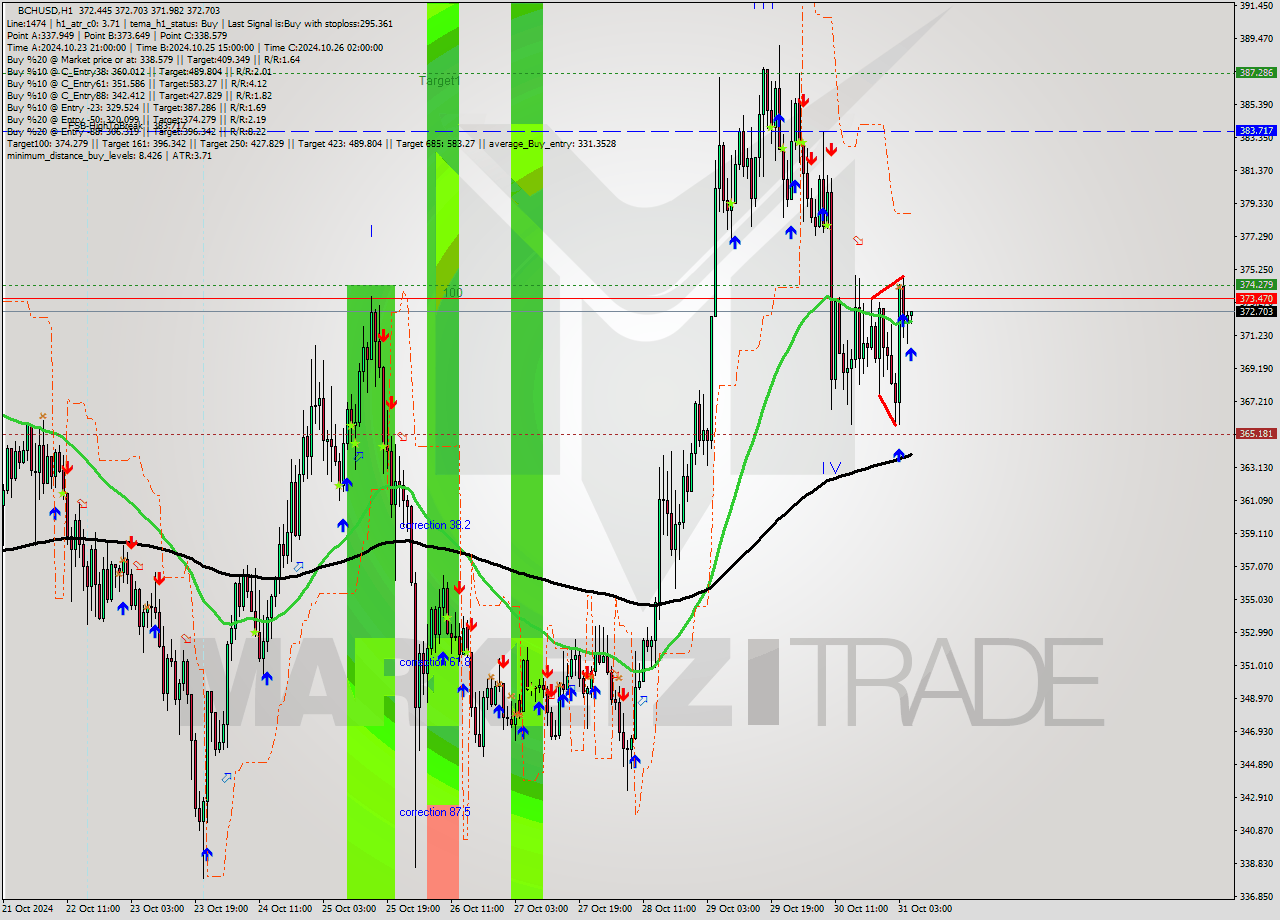Click the black 372.703 current price tag
This screenshot has width=1280, height=920.
pyautogui.click(x=1256, y=311)
